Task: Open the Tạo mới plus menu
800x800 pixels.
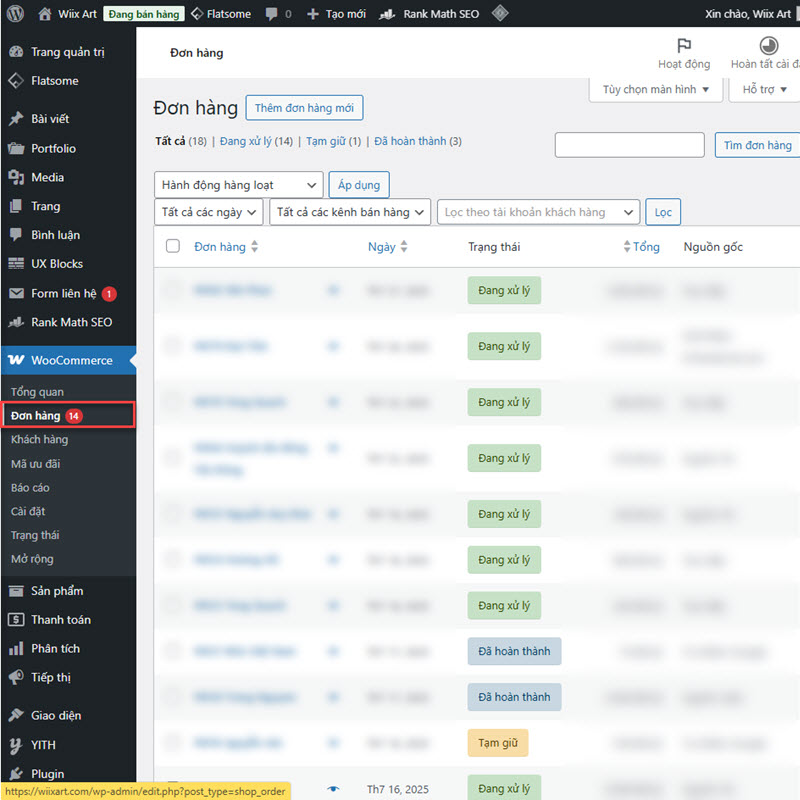Action: [336, 14]
